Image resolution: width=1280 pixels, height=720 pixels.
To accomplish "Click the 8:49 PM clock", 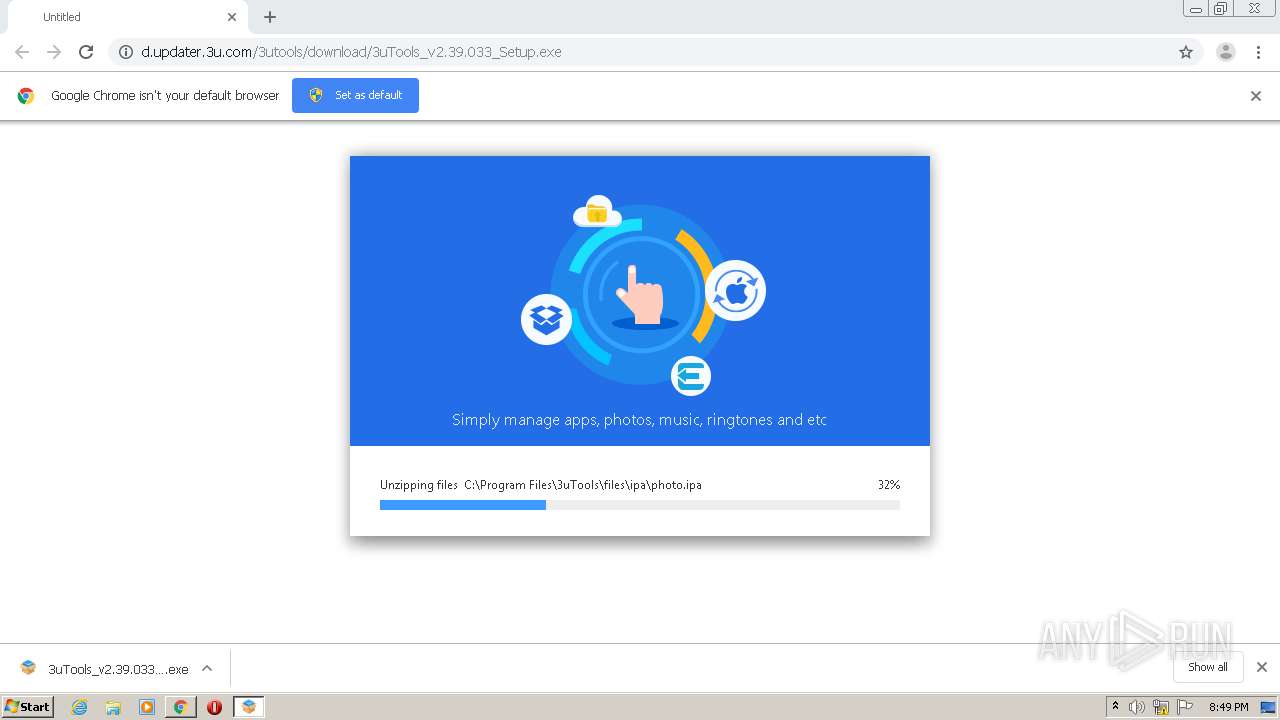I will (x=1228, y=707).
